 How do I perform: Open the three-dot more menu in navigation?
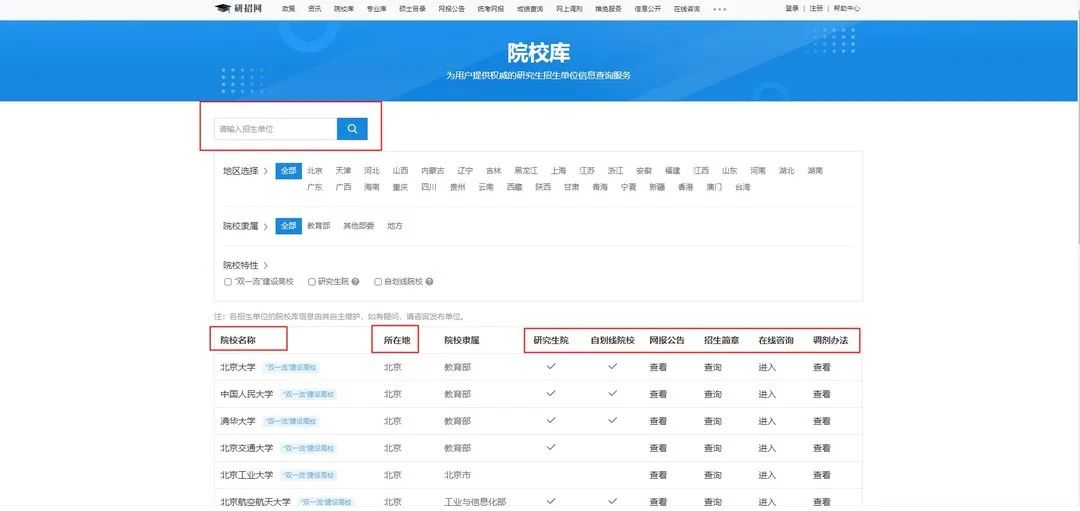tap(720, 9)
